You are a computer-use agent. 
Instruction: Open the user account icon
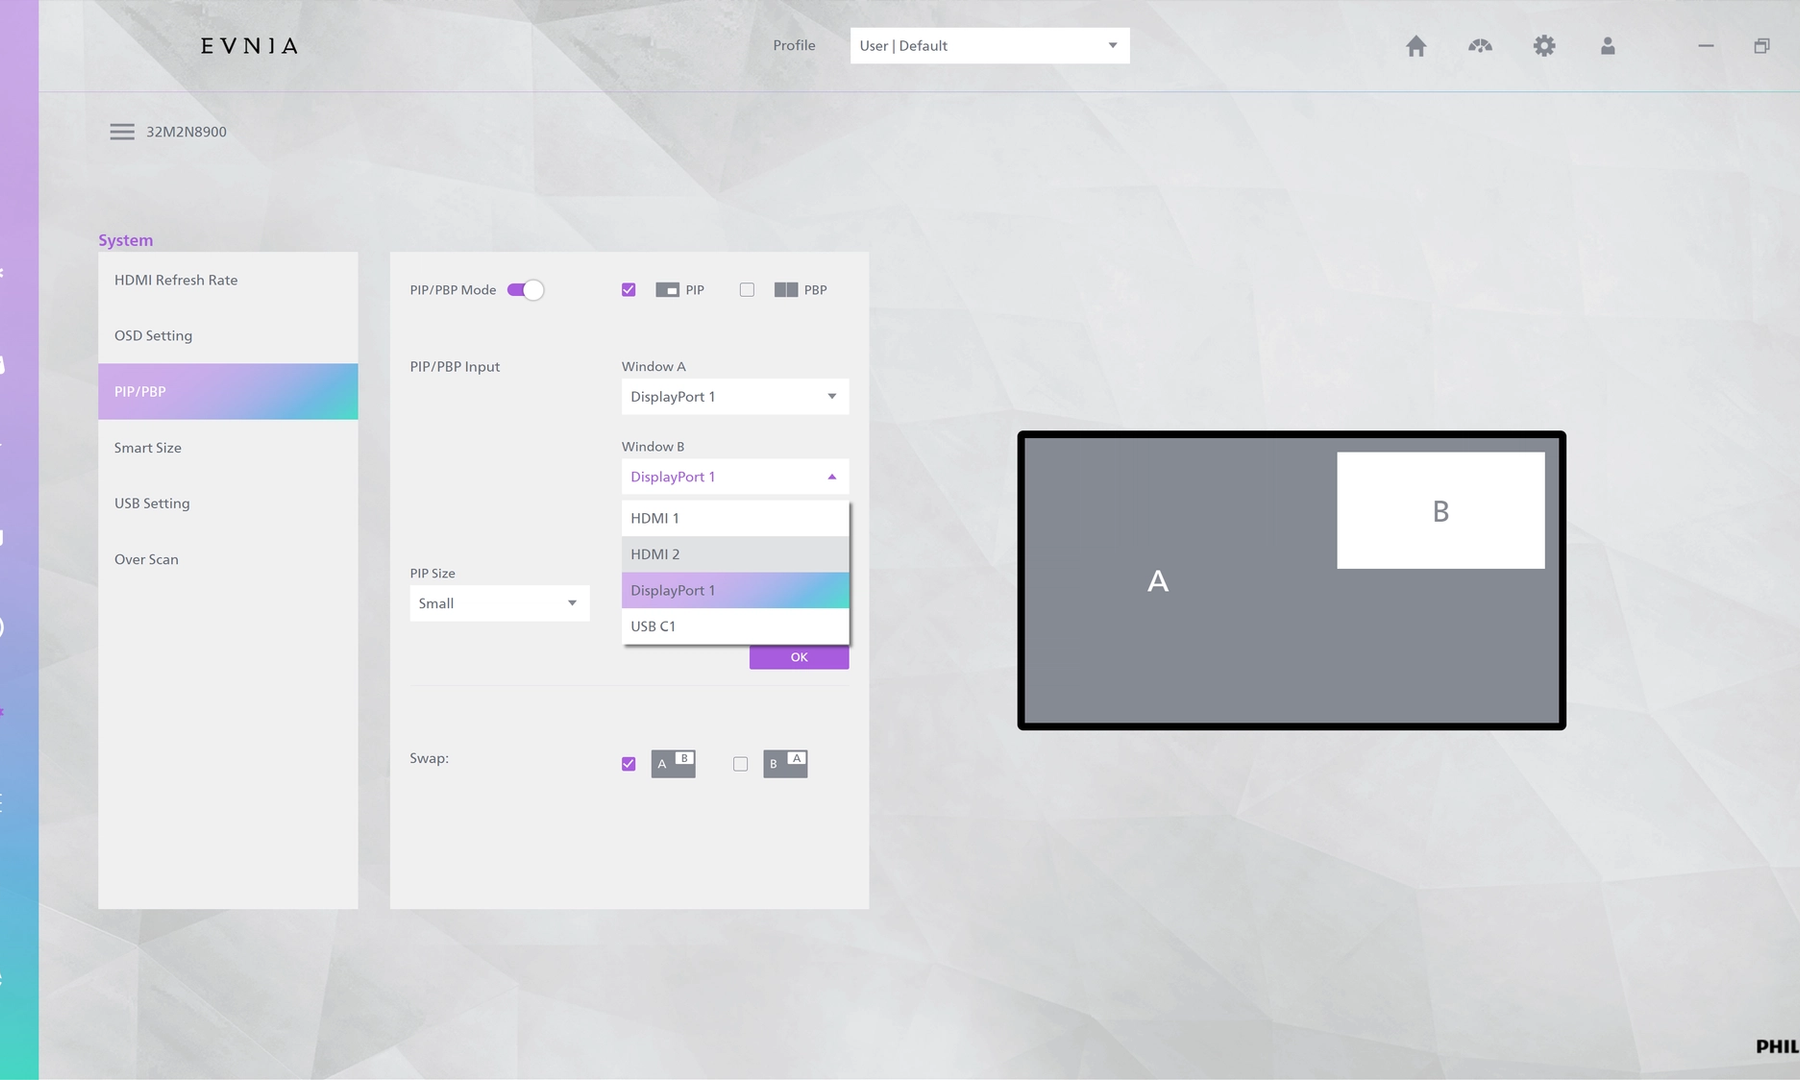(1608, 46)
